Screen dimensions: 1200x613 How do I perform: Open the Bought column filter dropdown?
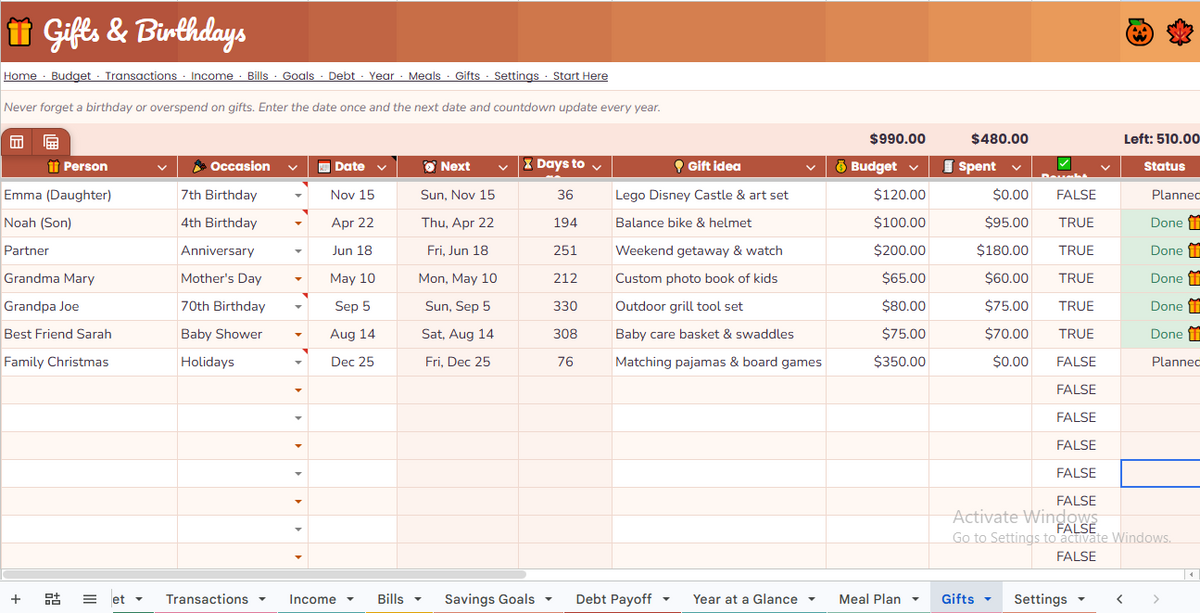[1105, 167]
